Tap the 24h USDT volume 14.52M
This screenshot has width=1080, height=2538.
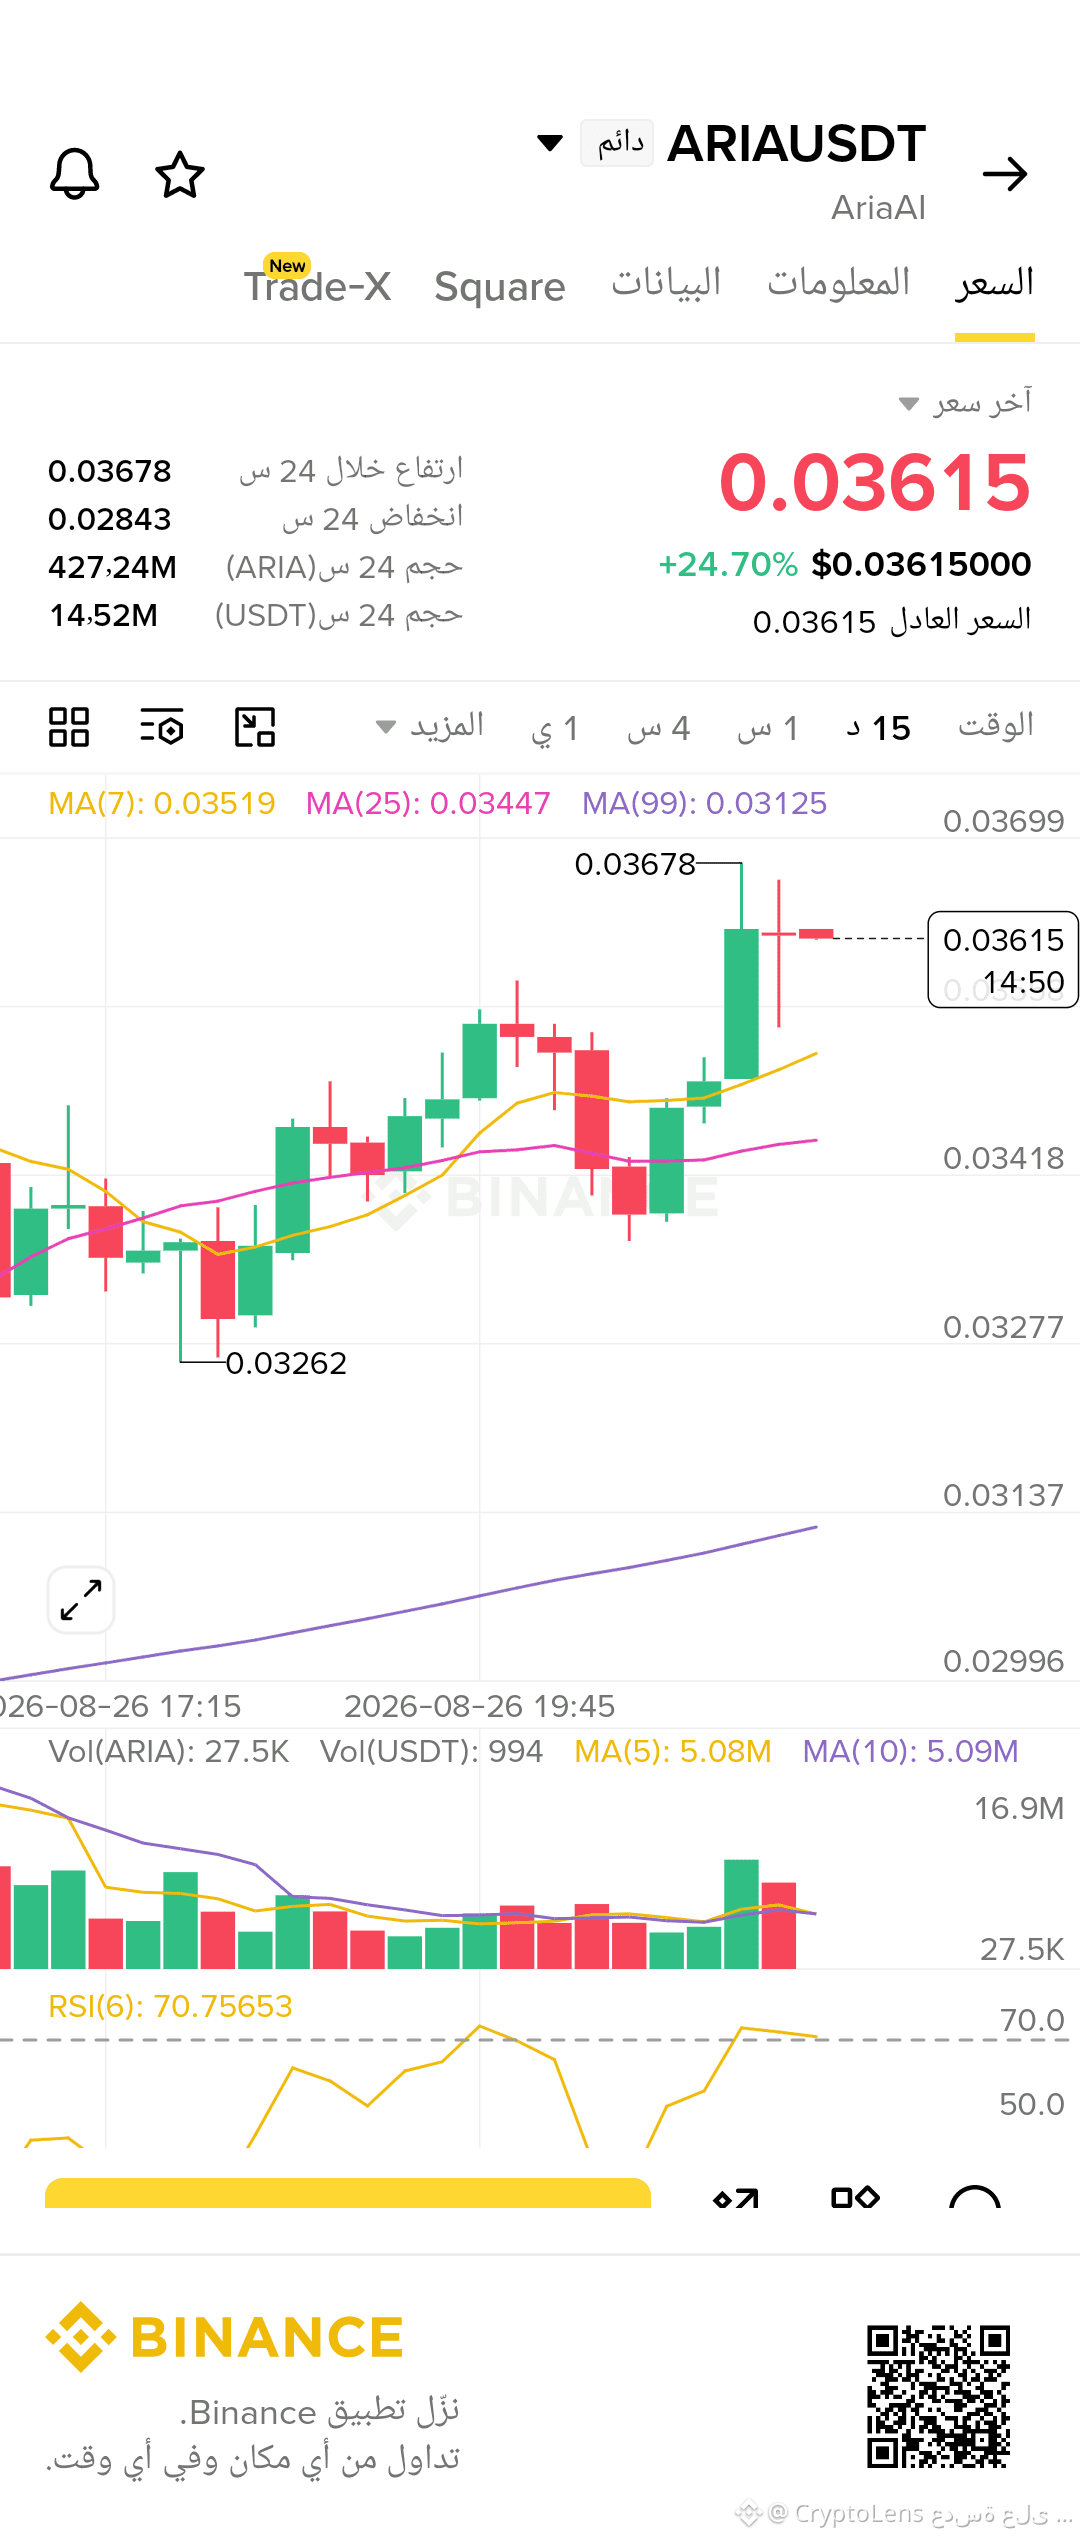click(104, 615)
